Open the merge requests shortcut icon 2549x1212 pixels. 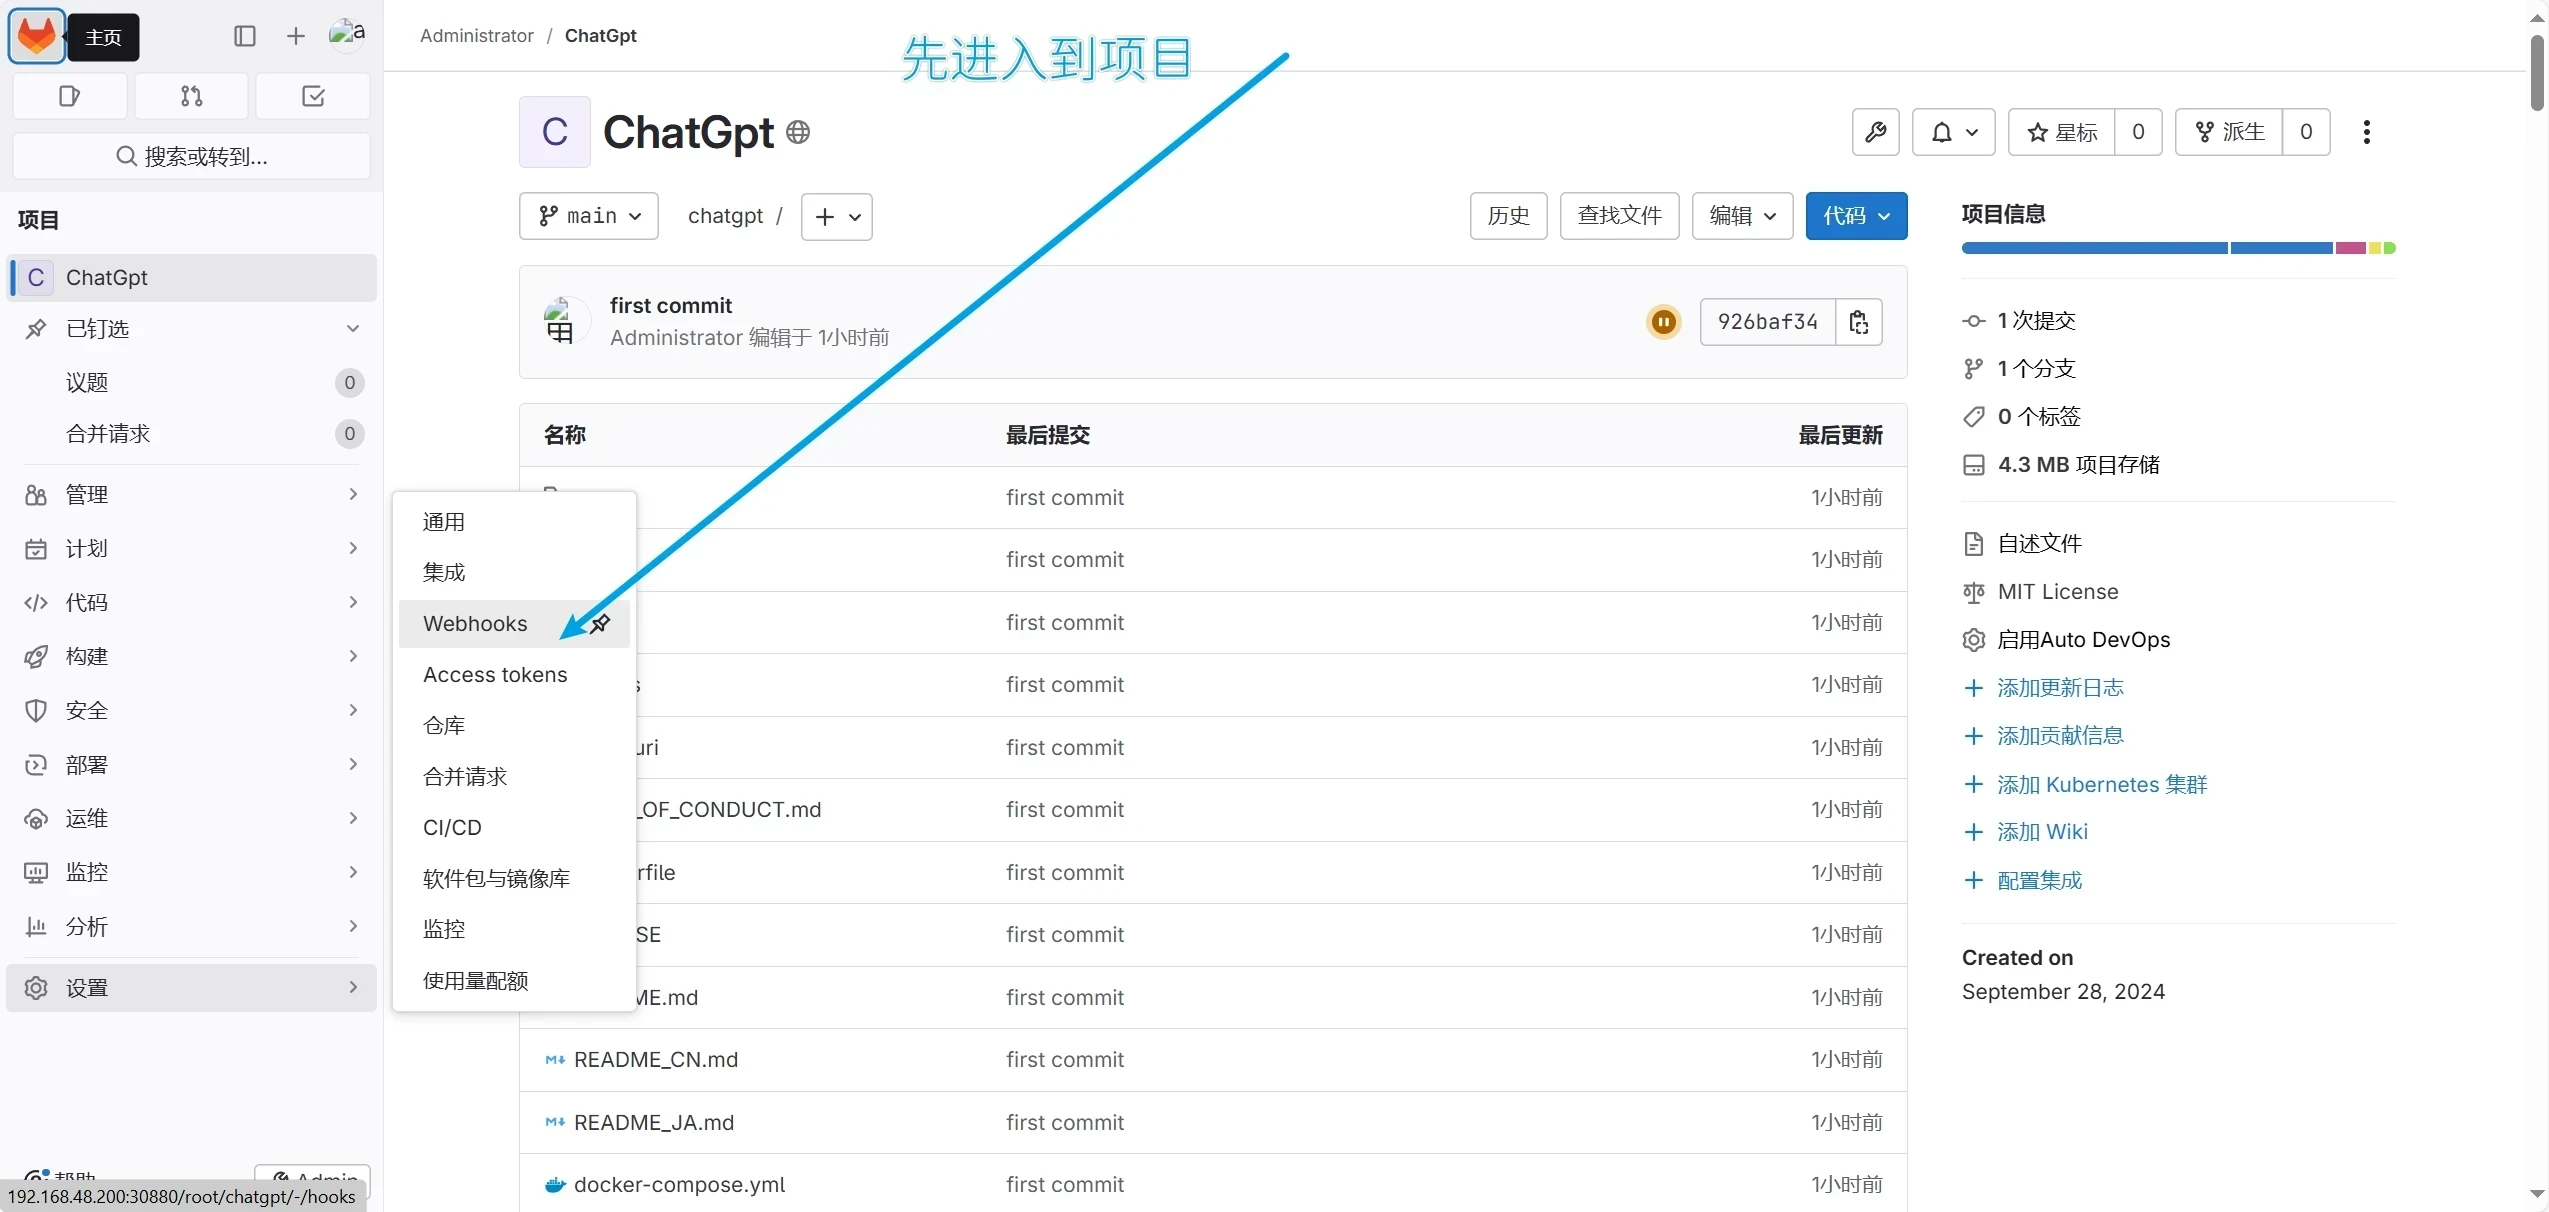click(191, 96)
